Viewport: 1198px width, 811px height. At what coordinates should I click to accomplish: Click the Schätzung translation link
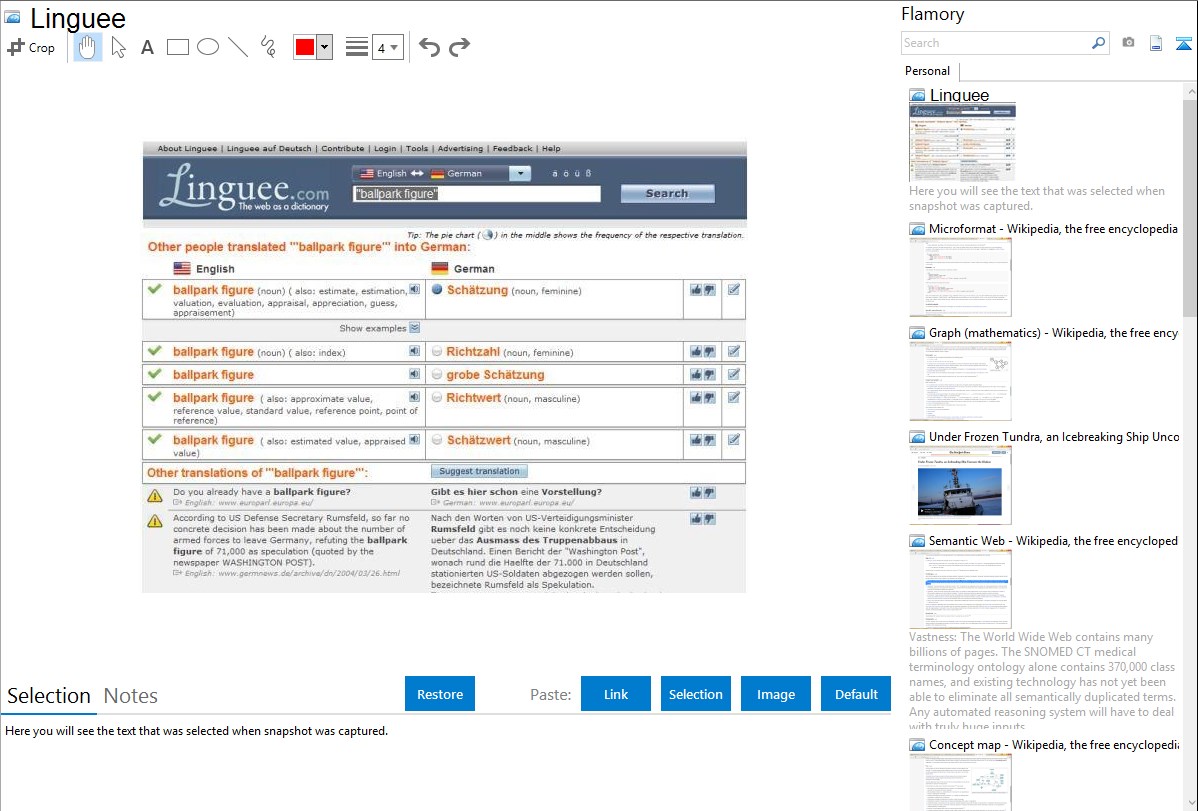[x=477, y=290]
